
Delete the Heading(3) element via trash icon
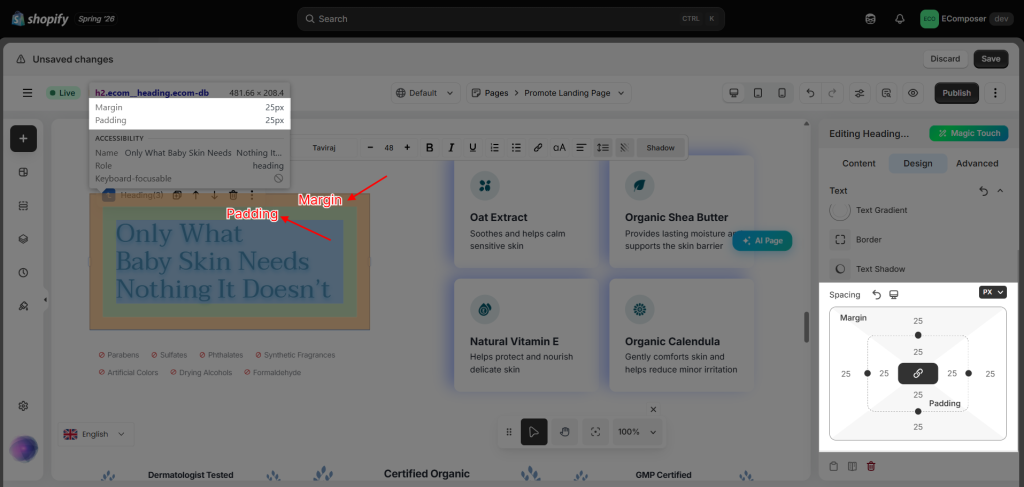[233, 195]
